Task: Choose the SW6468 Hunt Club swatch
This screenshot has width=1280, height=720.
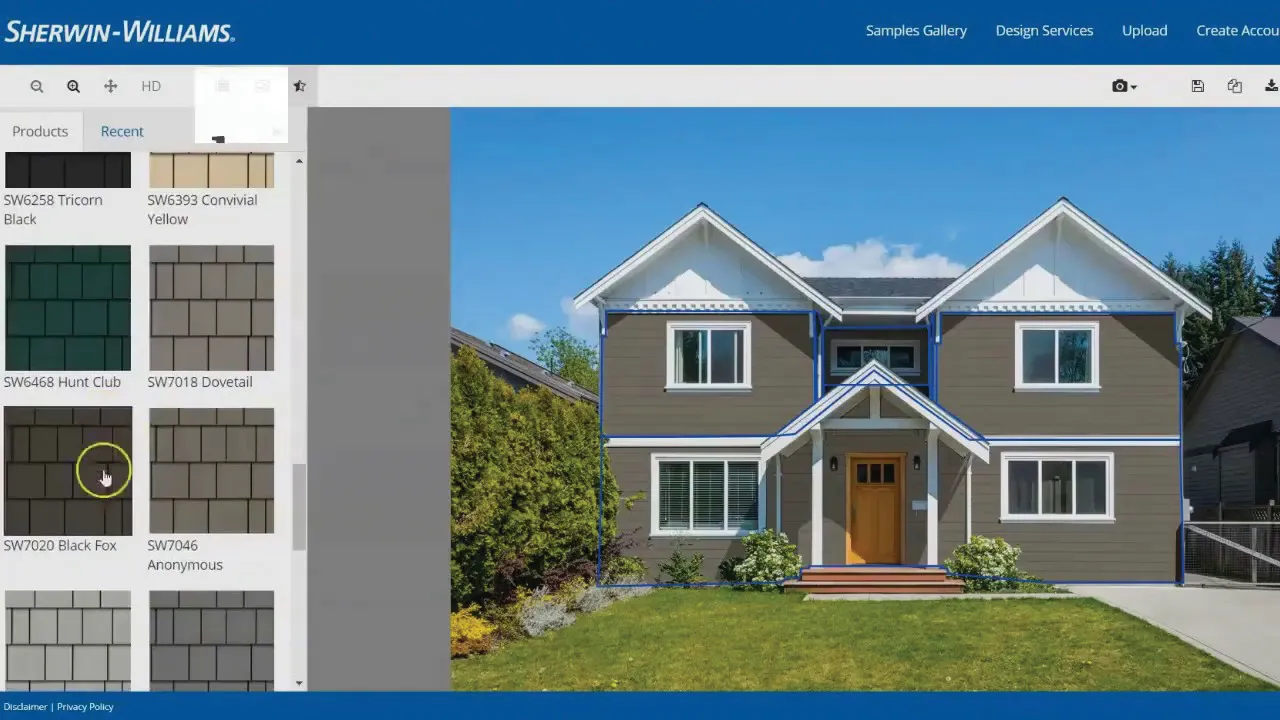Action: point(68,308)
